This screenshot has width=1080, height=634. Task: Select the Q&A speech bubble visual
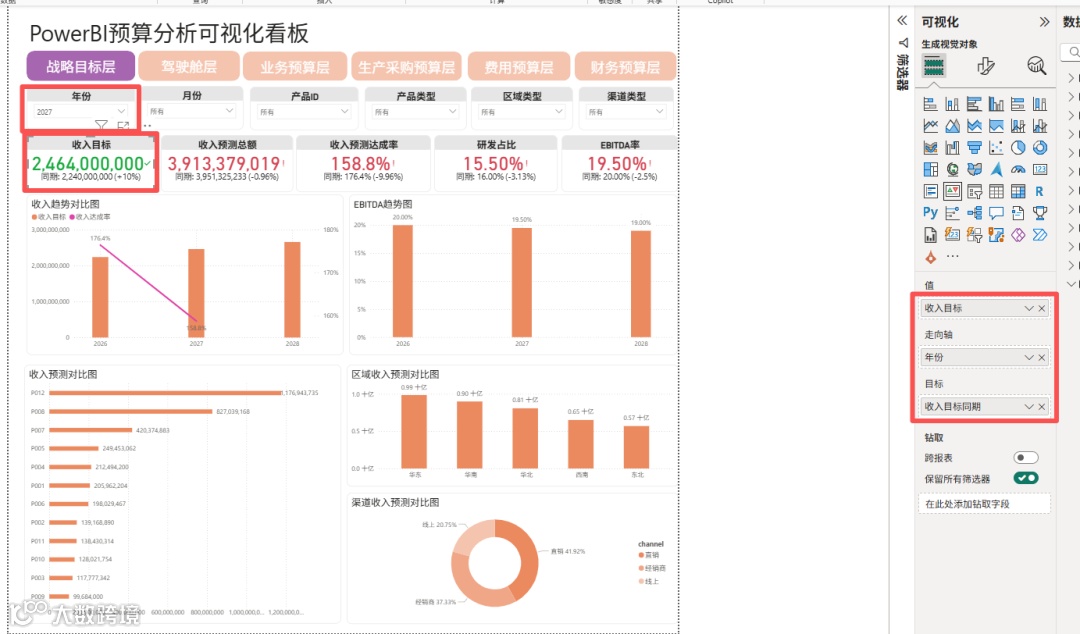point(996,213)
